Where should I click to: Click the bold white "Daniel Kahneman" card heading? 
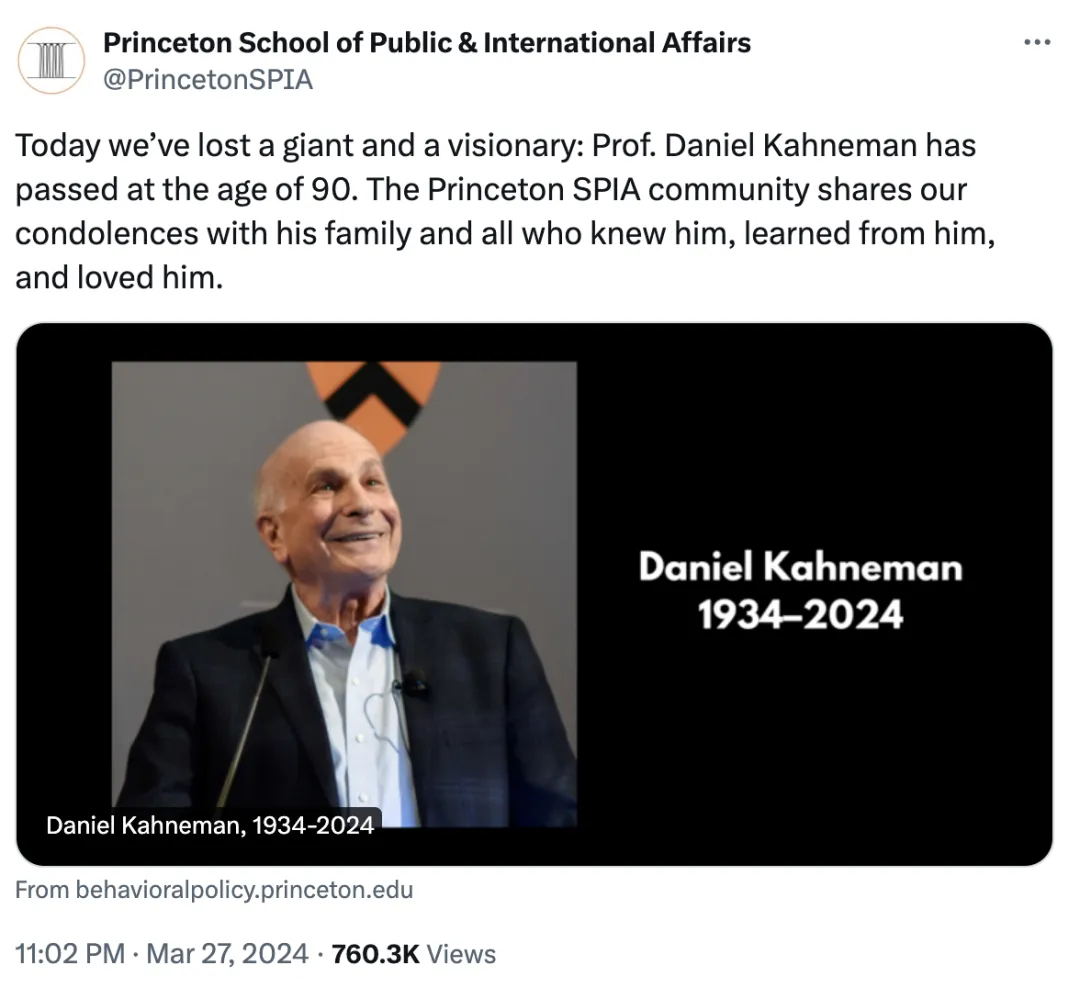[800, 568]
